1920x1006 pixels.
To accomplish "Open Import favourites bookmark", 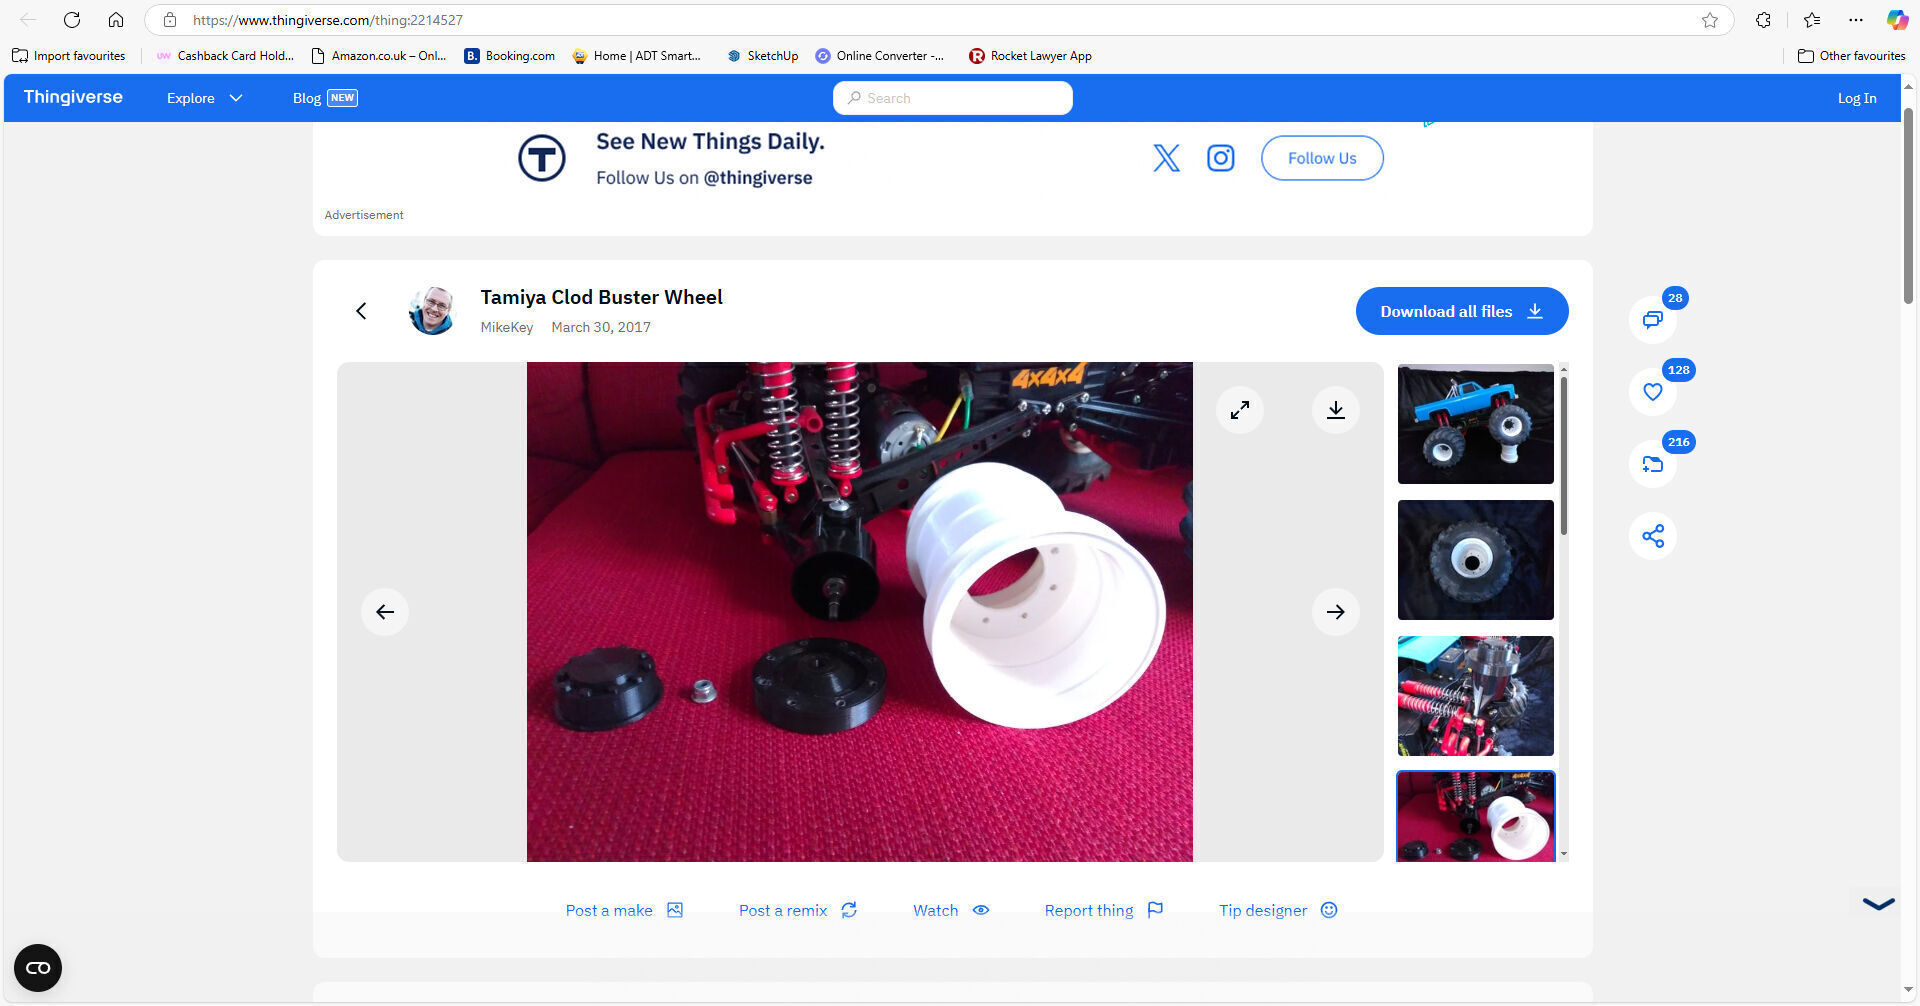I will pos(69,56).
